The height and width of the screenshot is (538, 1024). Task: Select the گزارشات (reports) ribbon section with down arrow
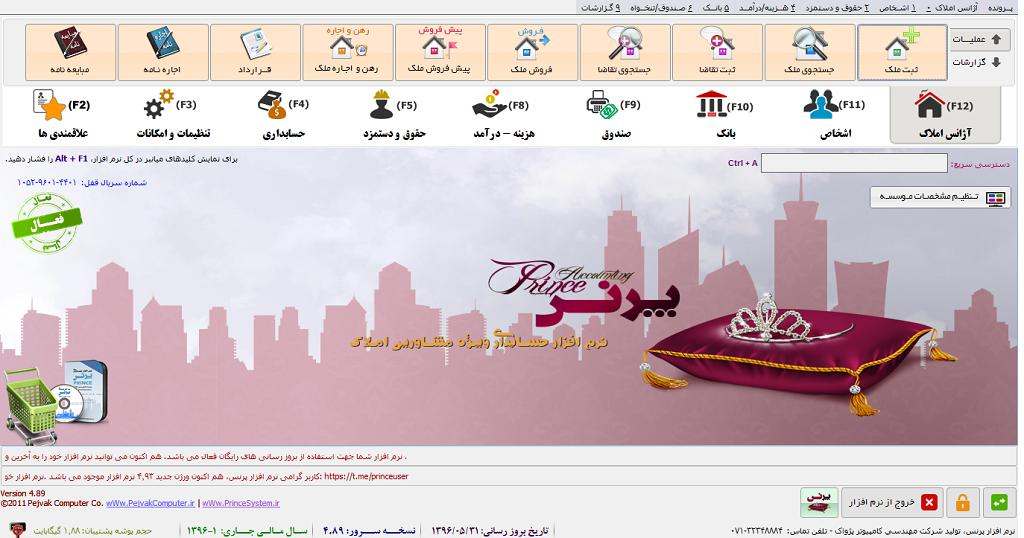coord(977,62)
